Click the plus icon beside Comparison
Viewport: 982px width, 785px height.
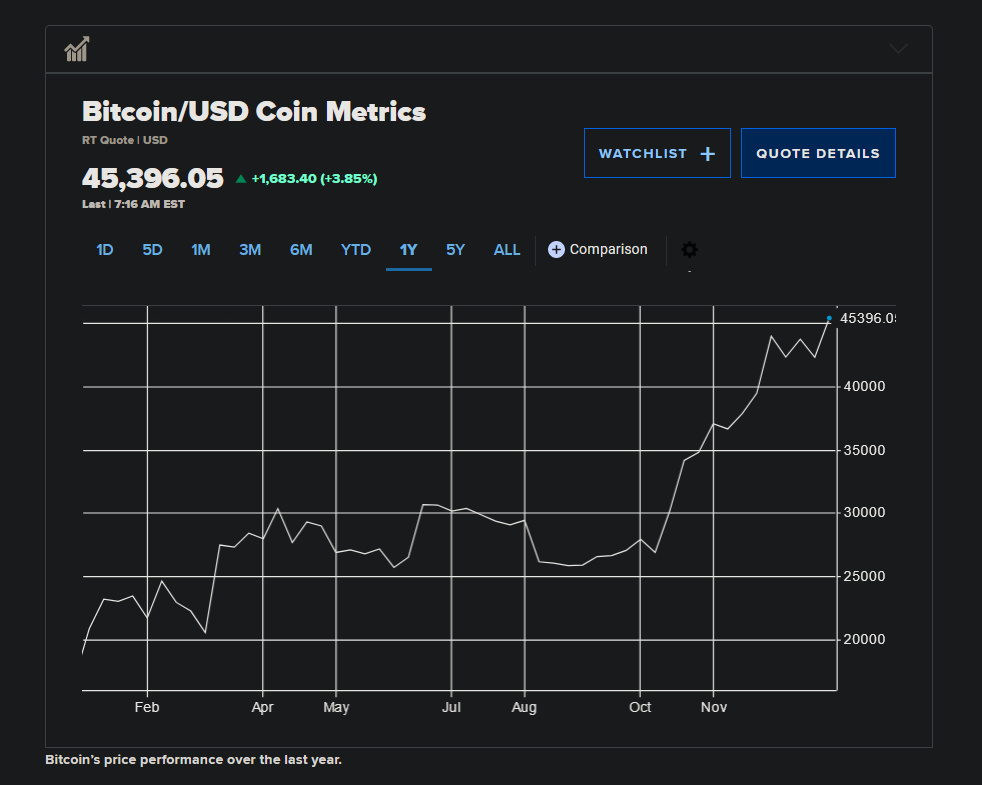557,250
